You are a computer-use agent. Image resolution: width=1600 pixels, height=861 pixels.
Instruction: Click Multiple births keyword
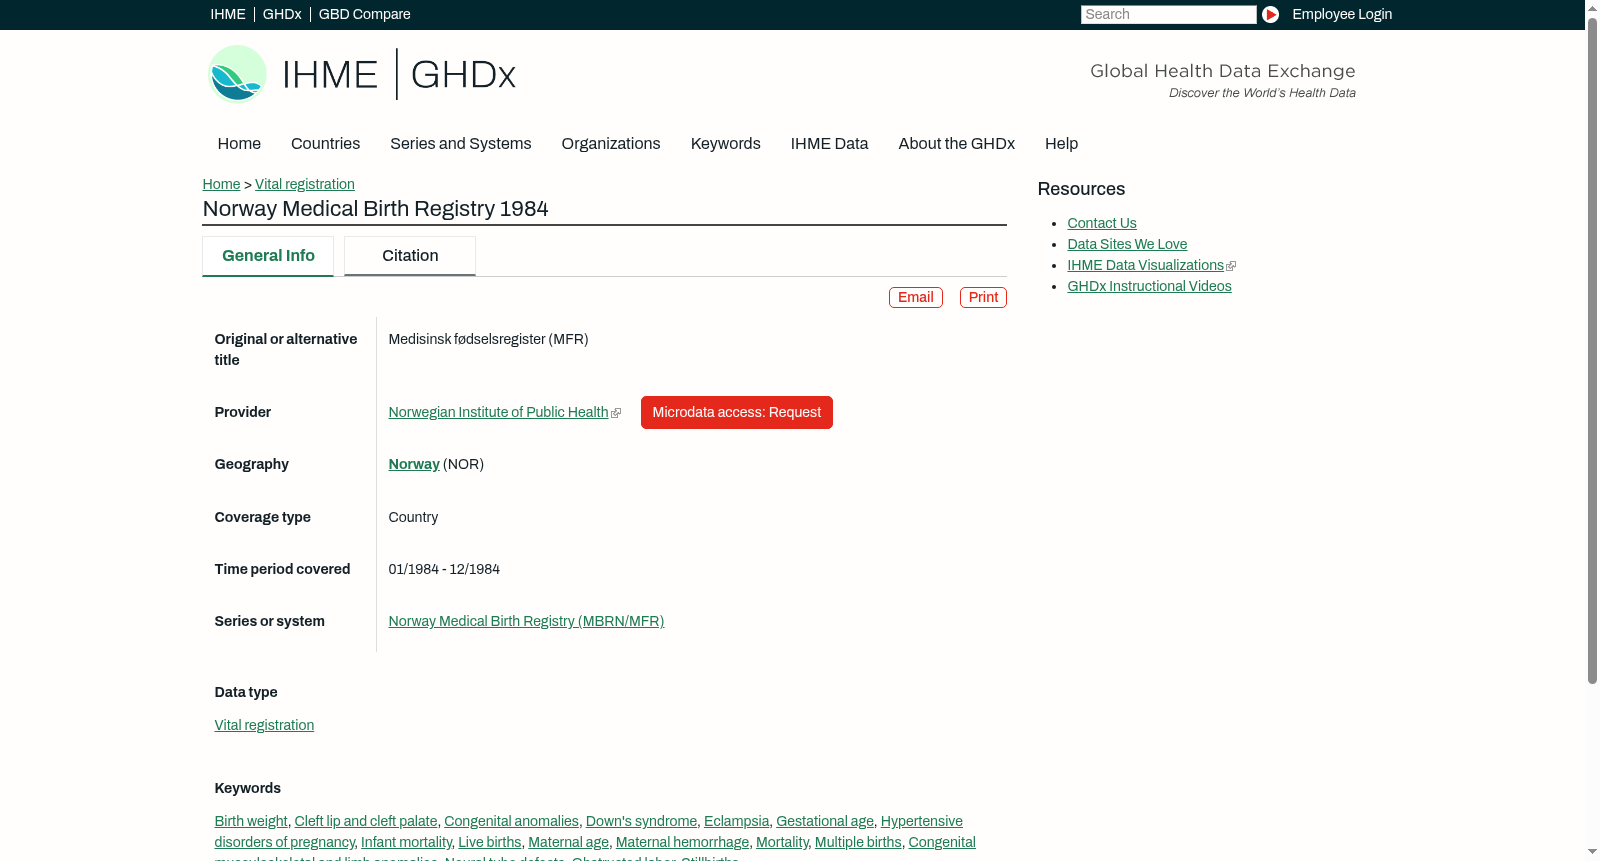tap(858, 843)
